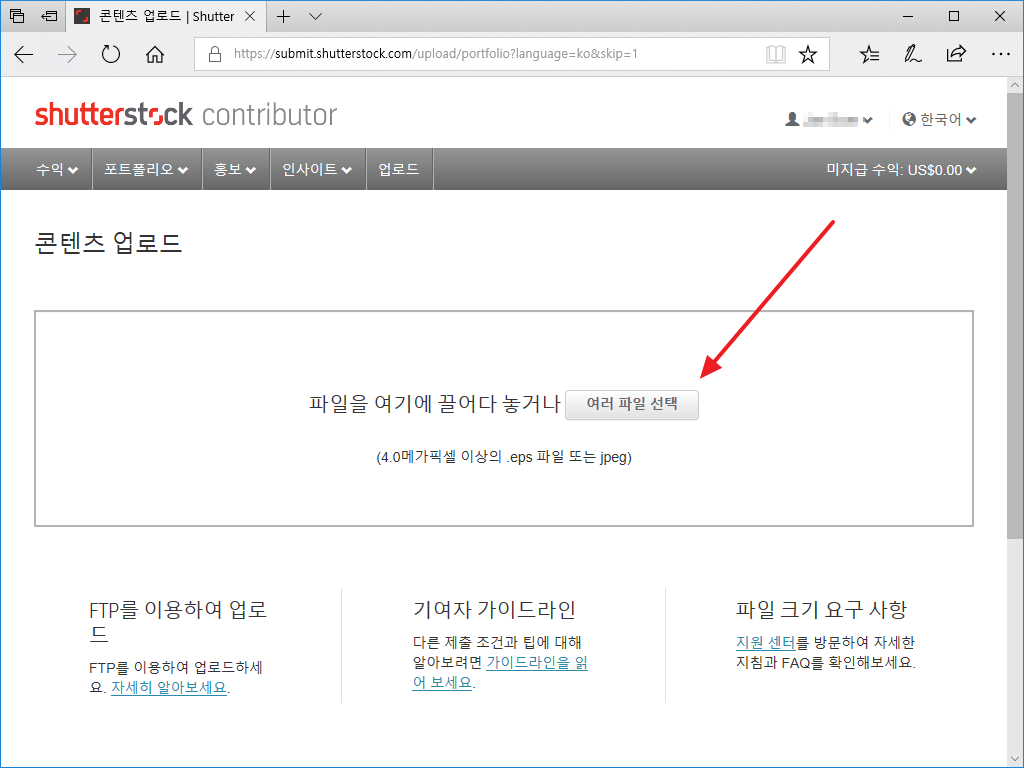Open the Favorites hub icon
1024x768 pixels.
tap(870, 54)
